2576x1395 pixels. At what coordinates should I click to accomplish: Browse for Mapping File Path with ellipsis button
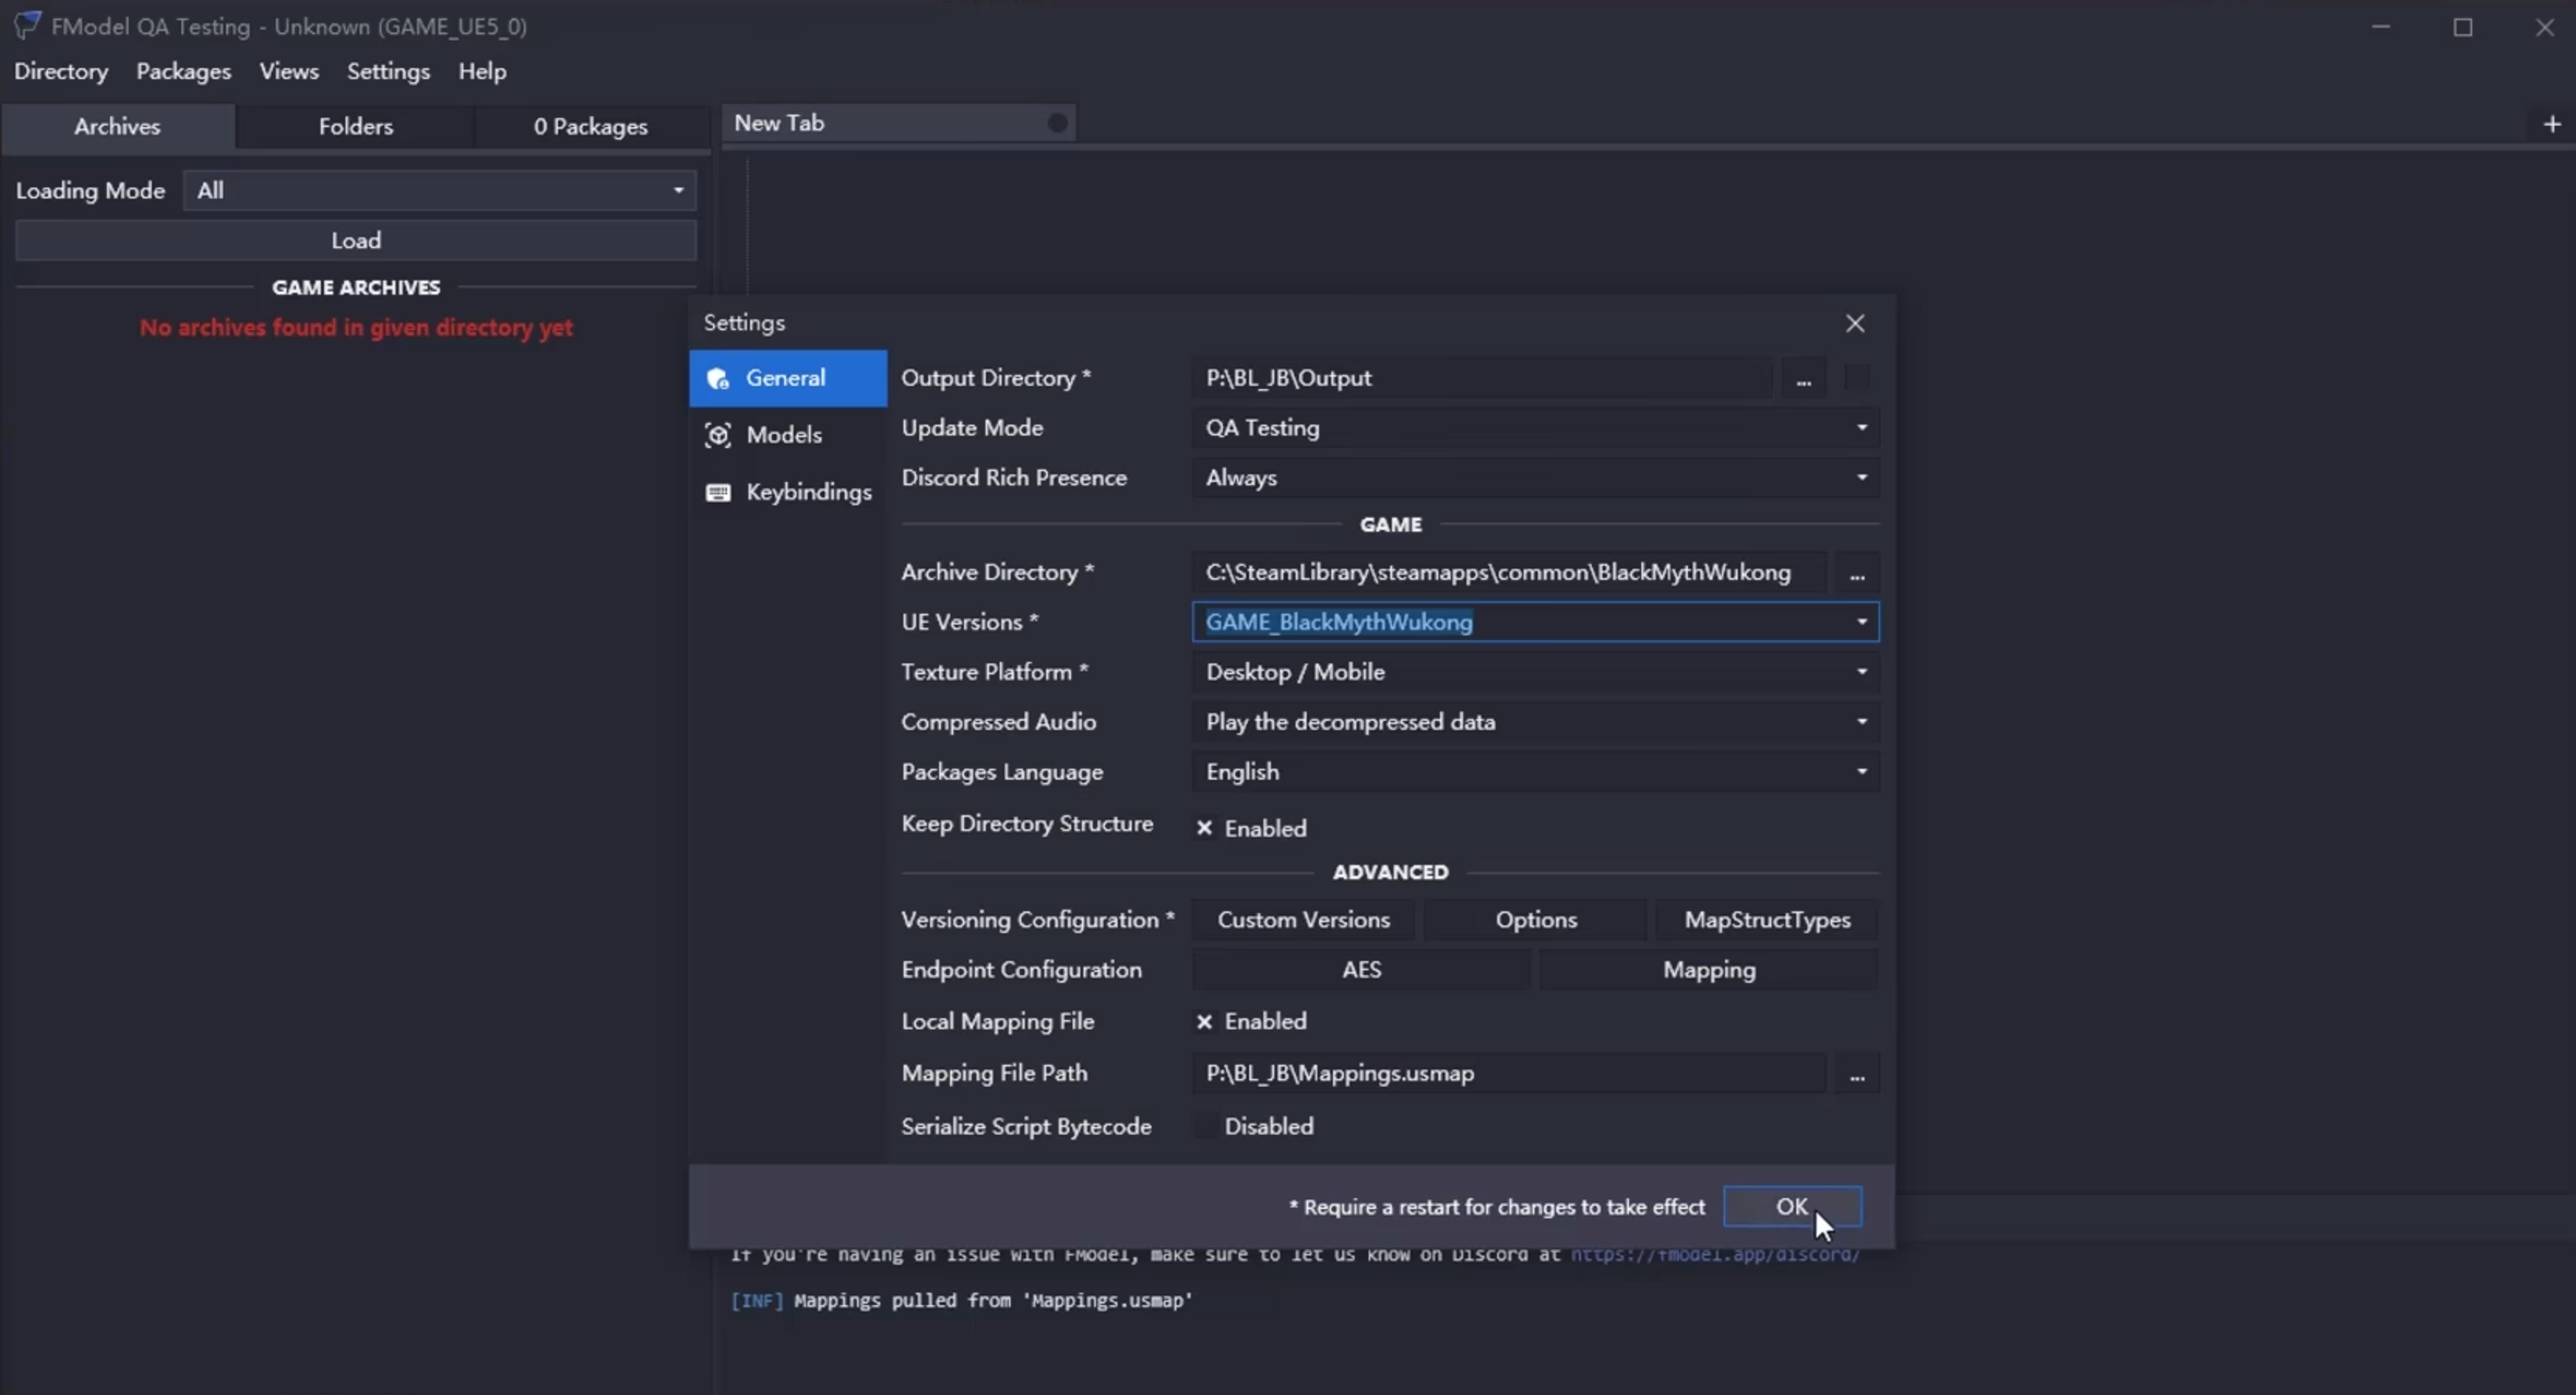[x=1856, y=1074]
